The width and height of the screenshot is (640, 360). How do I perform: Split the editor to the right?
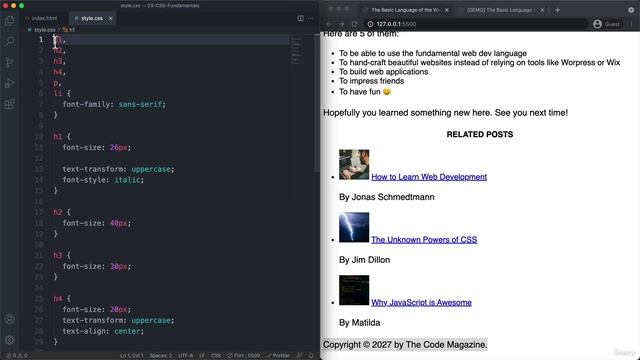(x=300, y=18)
